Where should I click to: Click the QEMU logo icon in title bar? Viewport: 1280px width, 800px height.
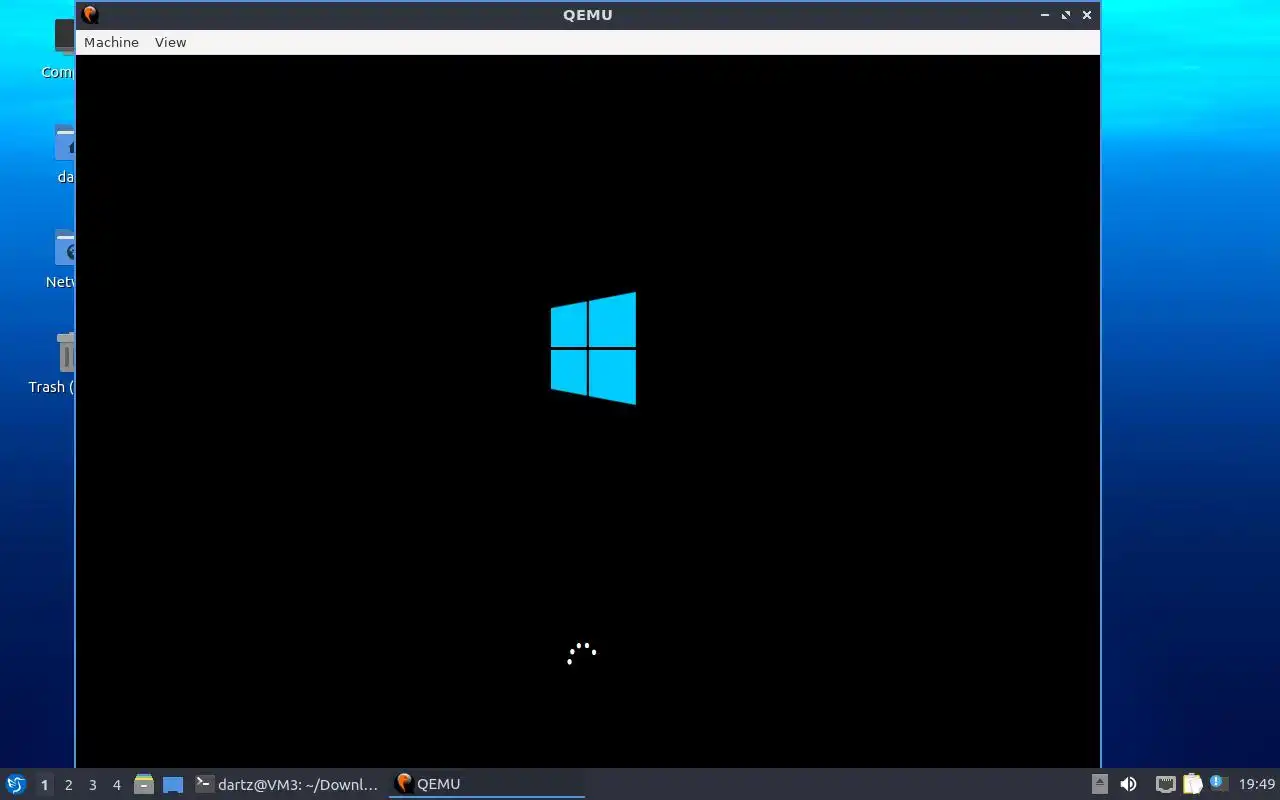coord(90,14)
